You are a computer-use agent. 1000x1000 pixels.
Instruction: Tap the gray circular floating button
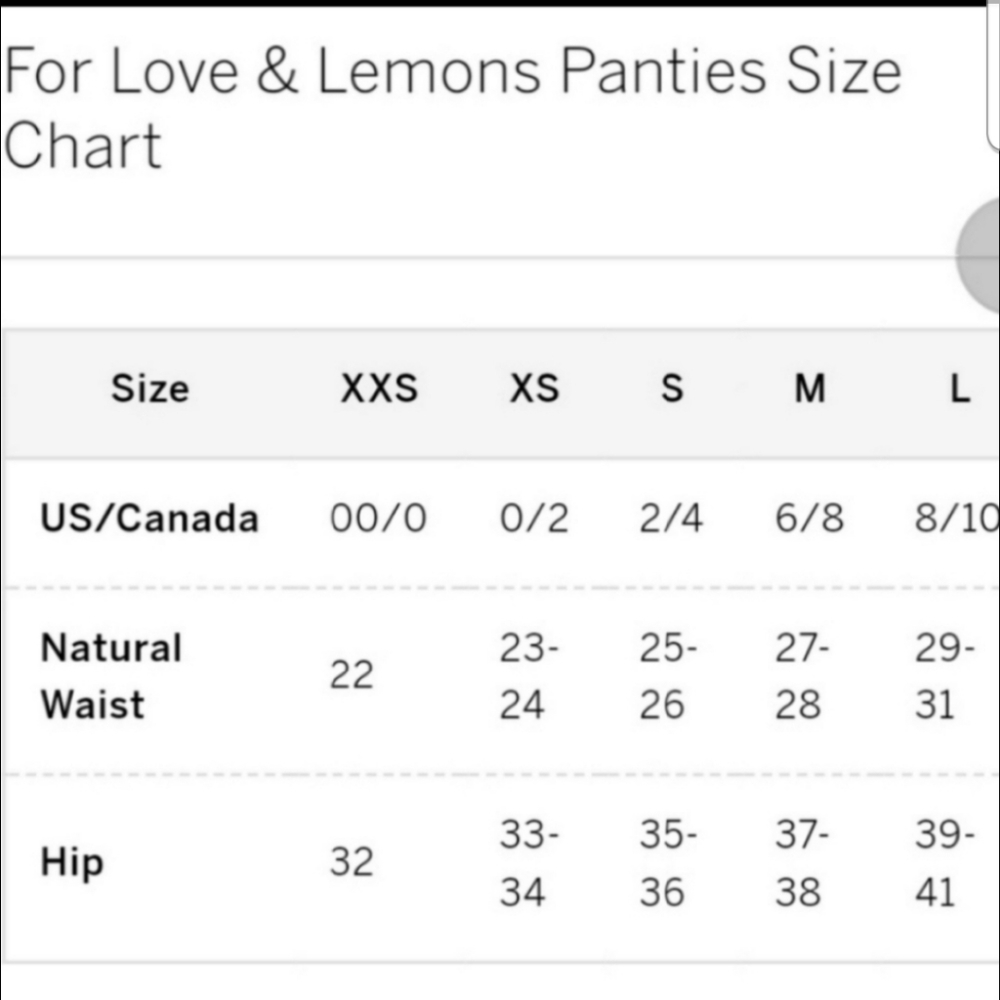tap(980, 255)
